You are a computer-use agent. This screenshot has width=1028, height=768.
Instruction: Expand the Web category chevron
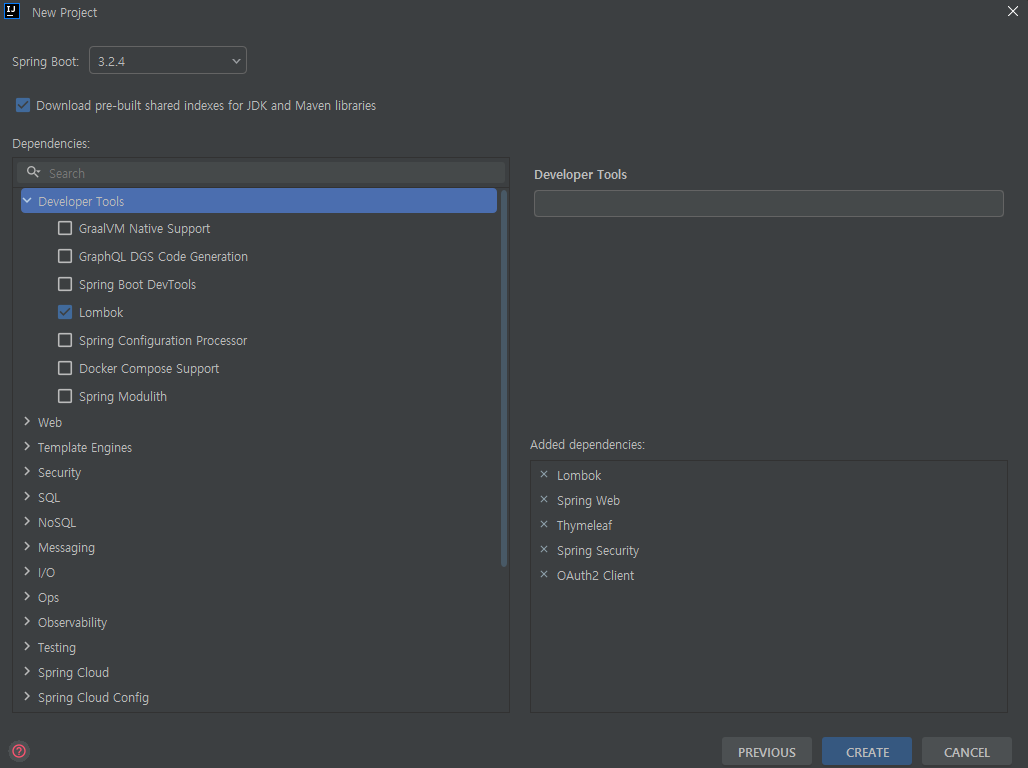(x=27, y=421)
